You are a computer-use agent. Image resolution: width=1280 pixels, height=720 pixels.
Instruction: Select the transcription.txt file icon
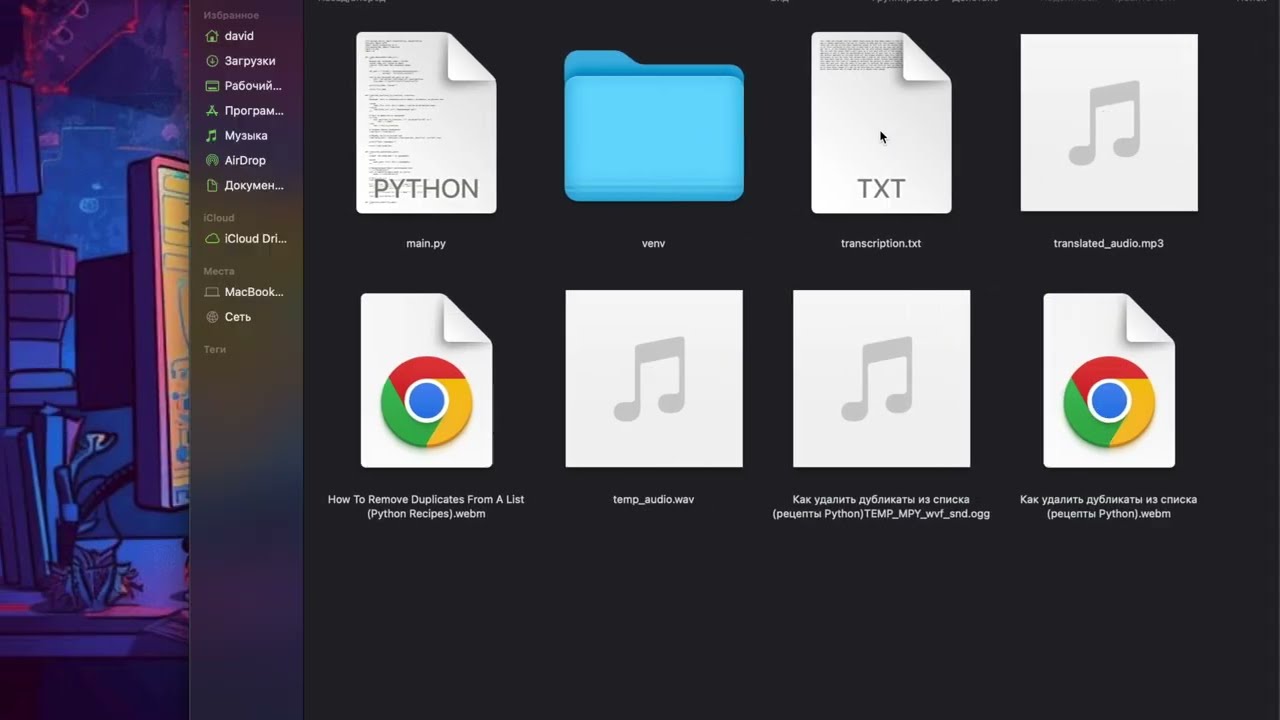point(881,122)
